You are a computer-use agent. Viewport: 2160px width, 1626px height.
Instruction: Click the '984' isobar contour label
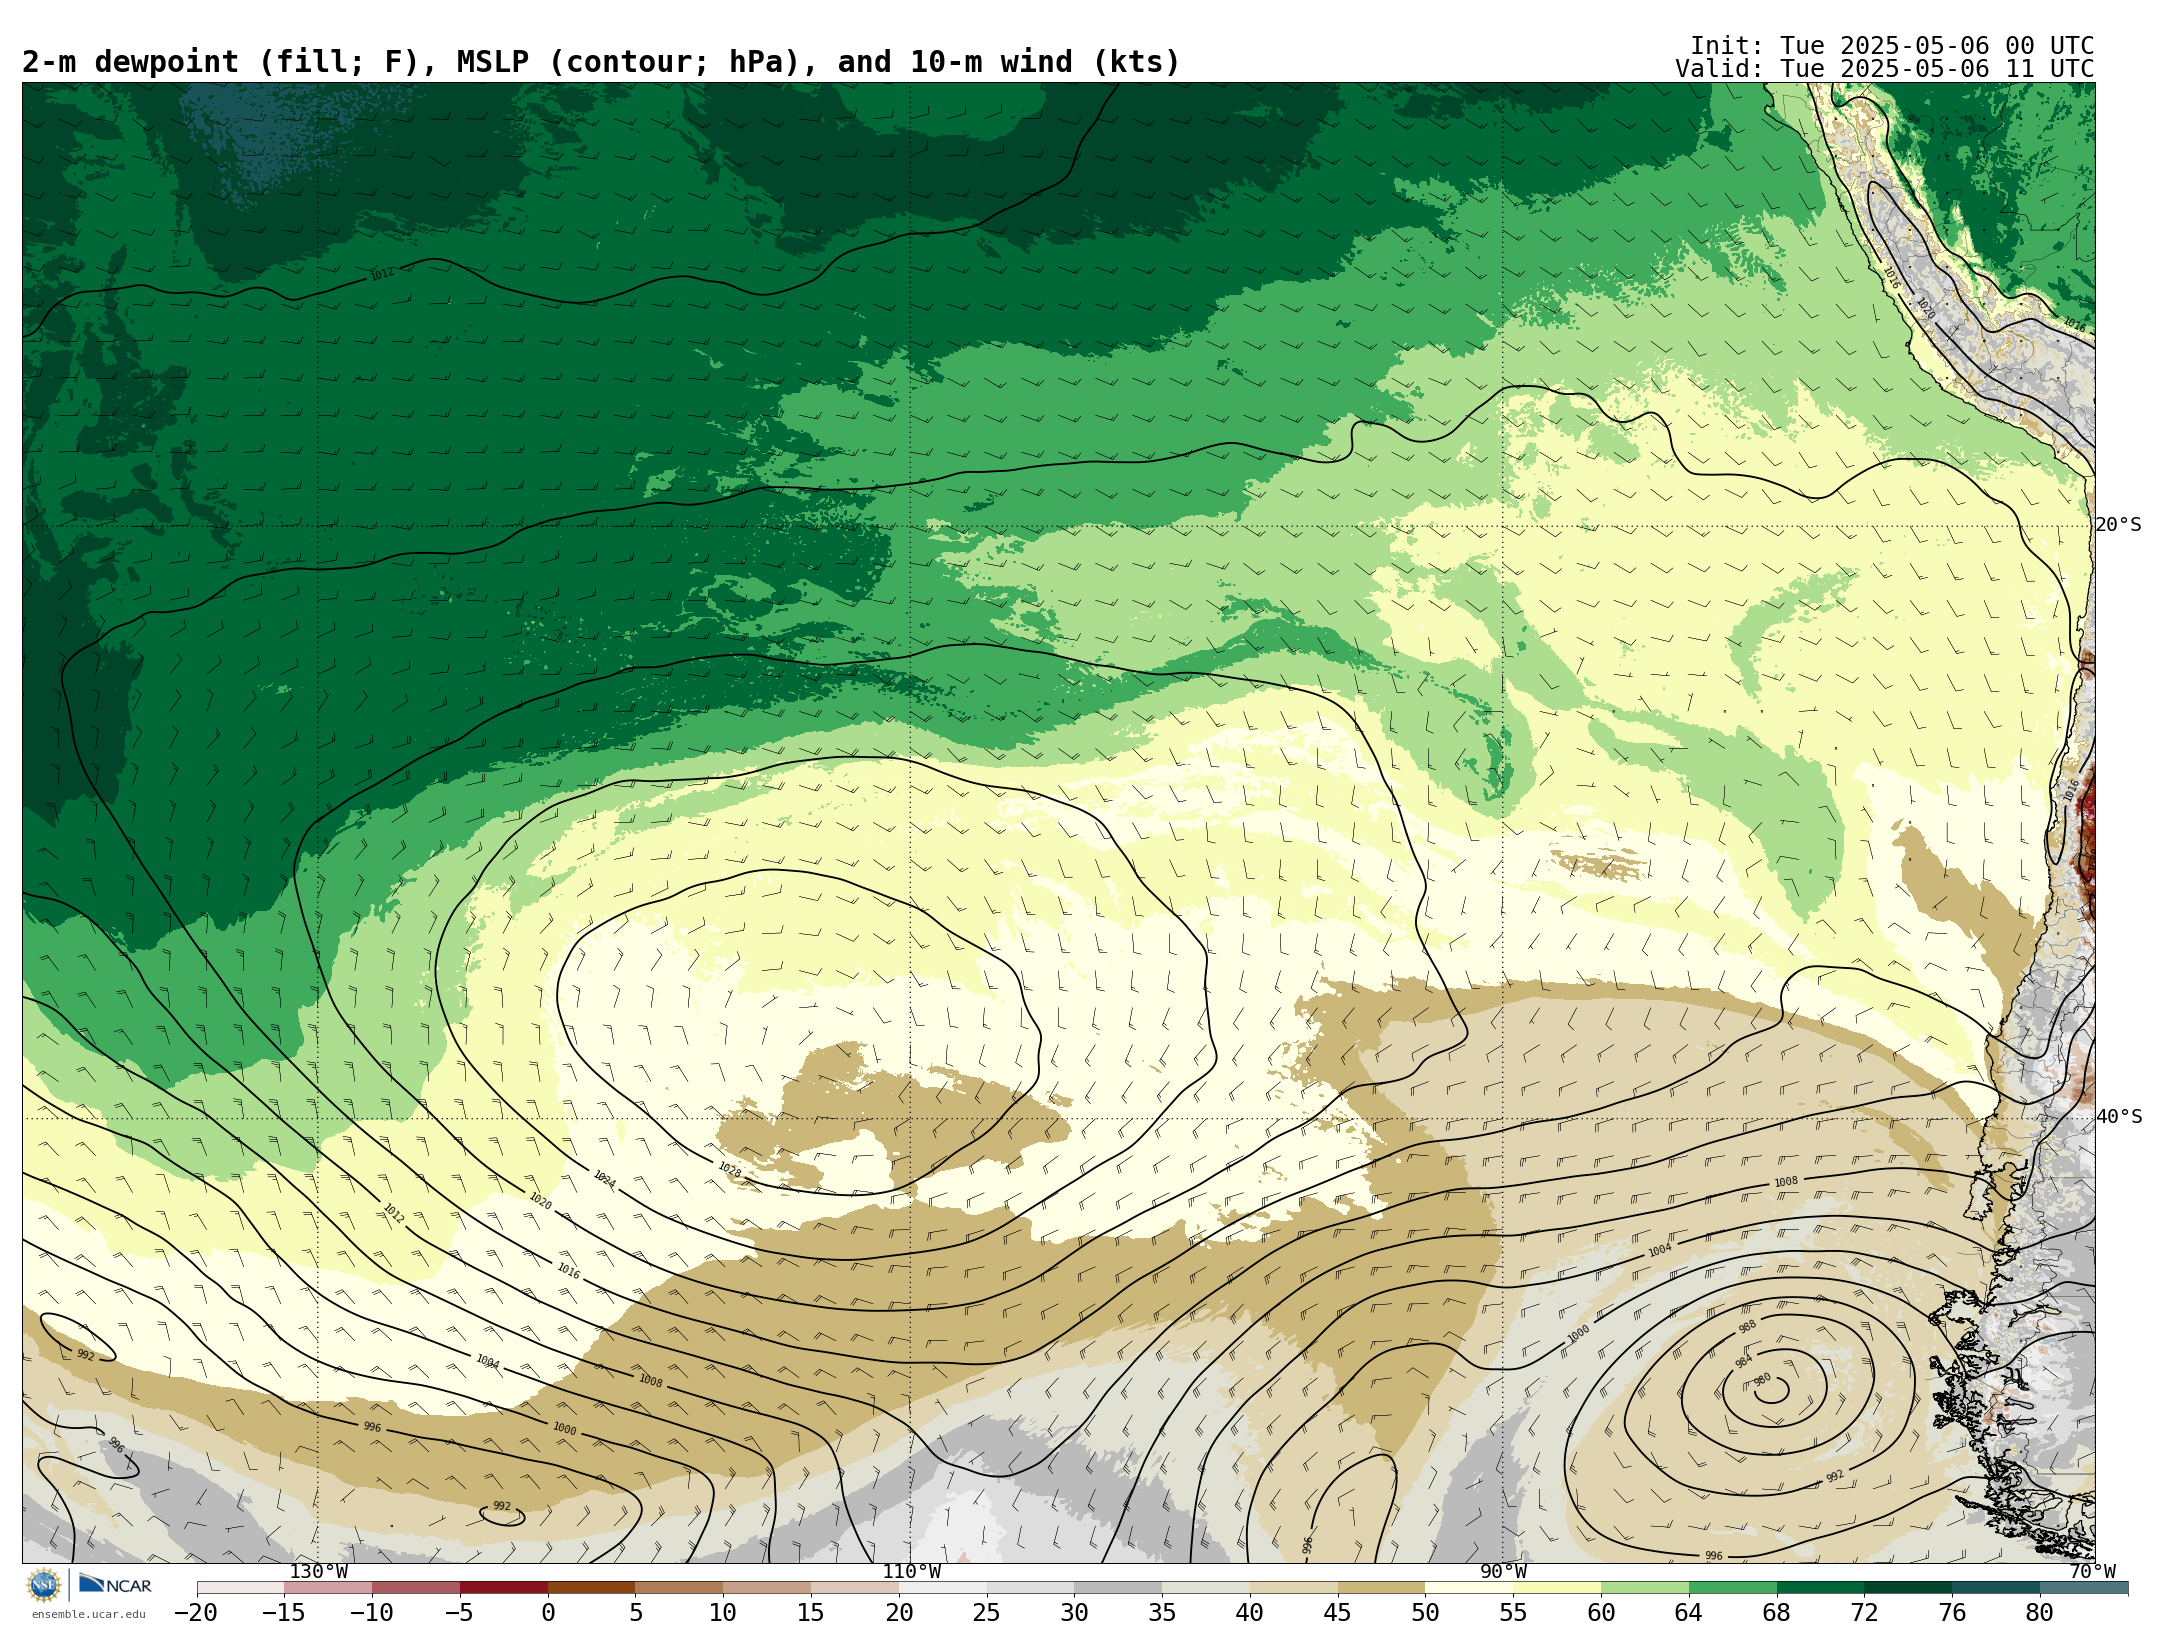click(x=1744, y=1361)
